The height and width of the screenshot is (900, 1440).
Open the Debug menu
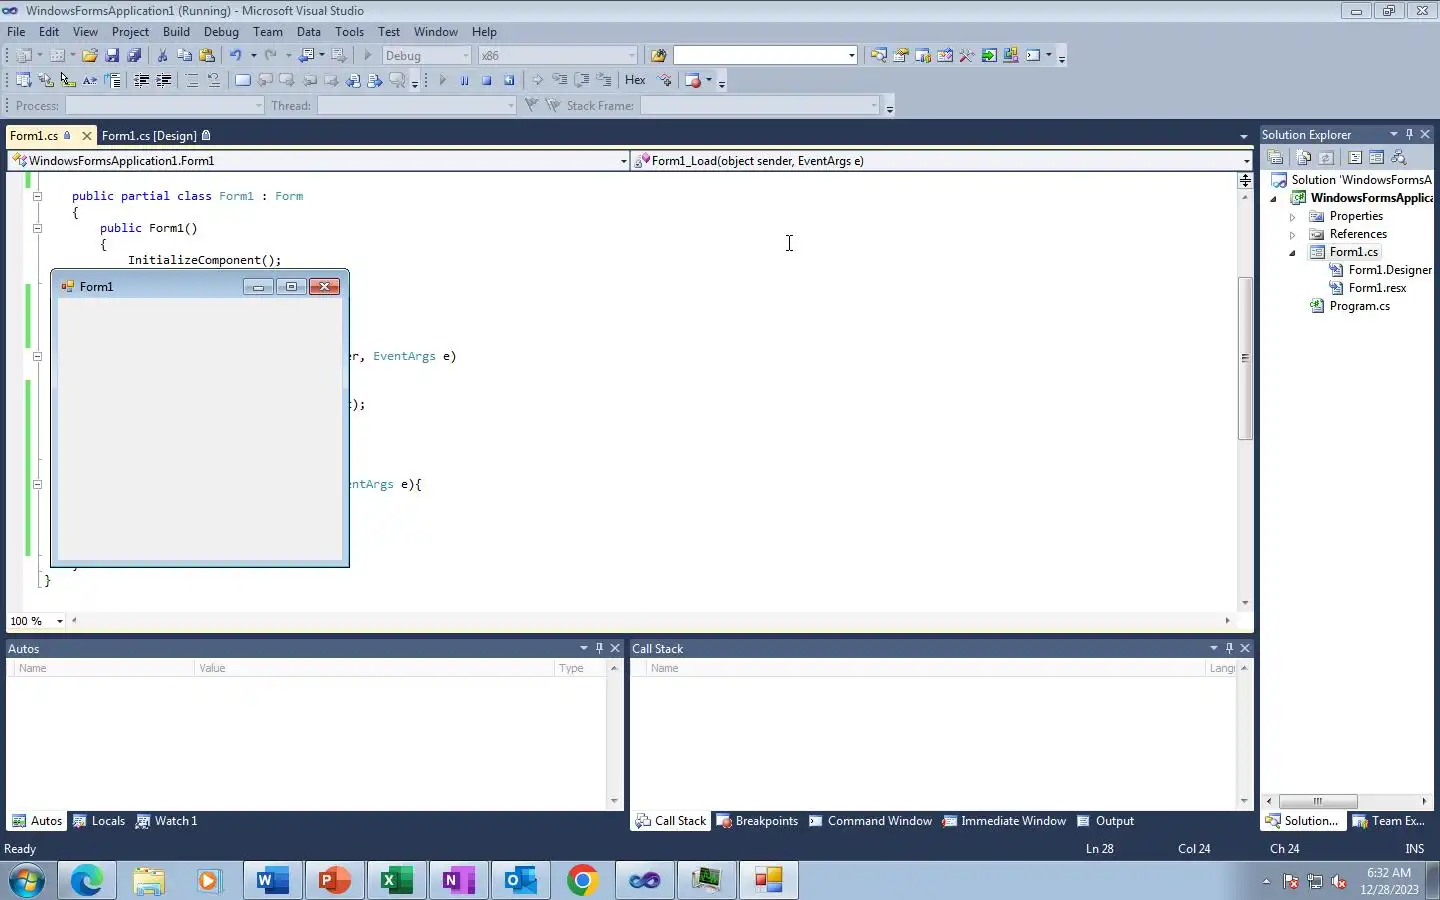tap(221, 32)
